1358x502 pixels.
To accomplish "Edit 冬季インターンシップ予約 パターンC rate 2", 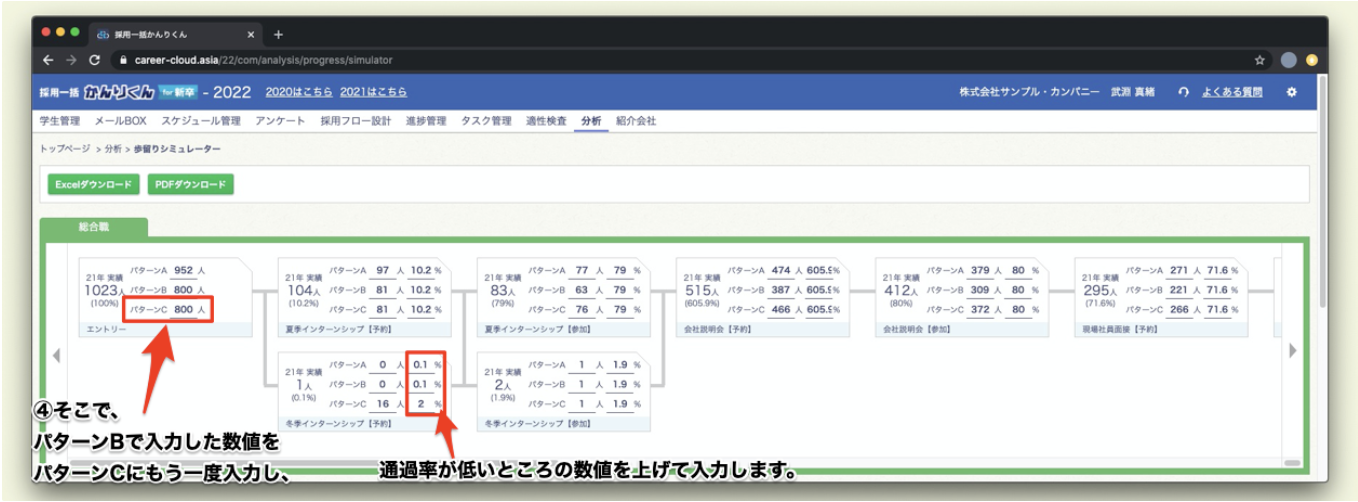I will click(421, 404).
